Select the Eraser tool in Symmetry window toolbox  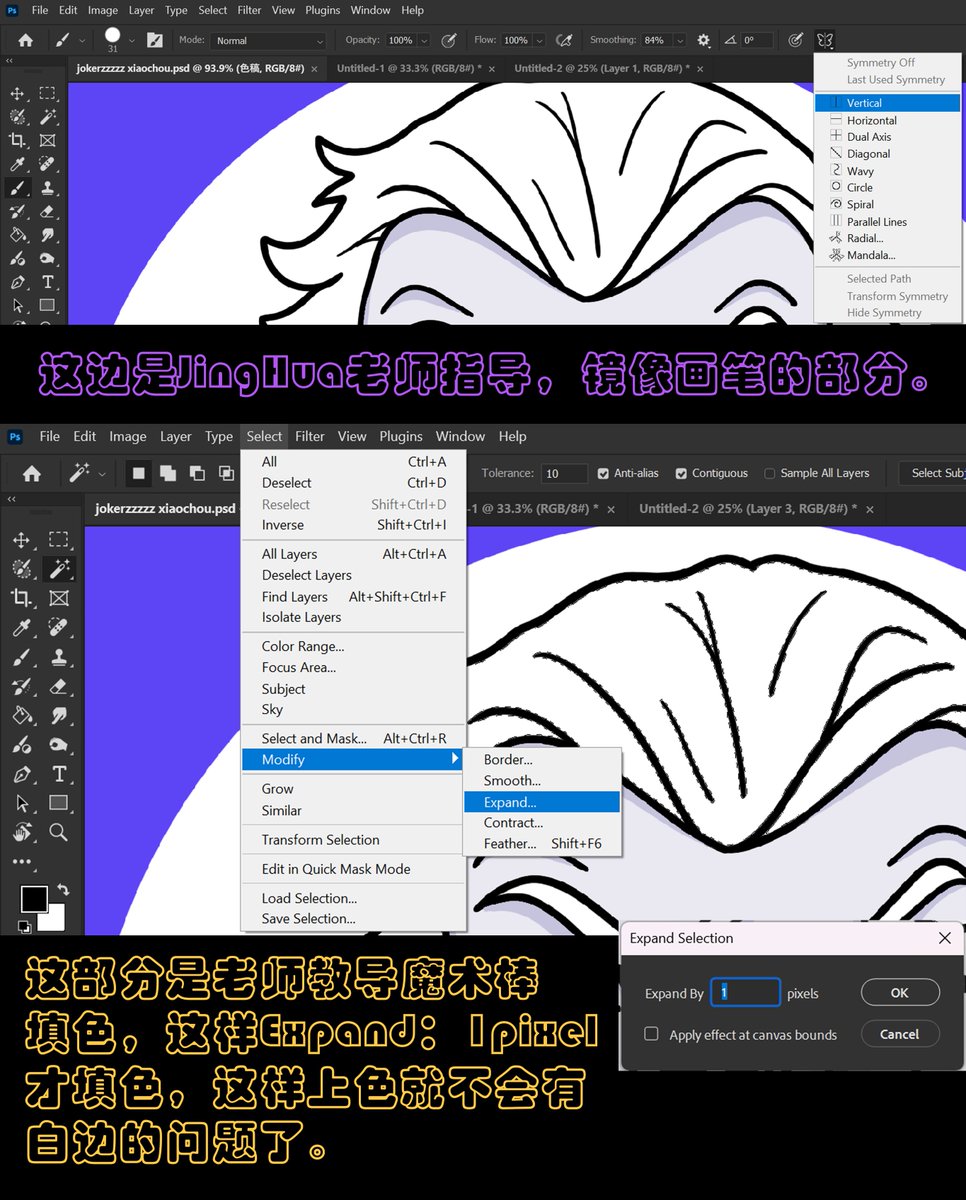47,211
